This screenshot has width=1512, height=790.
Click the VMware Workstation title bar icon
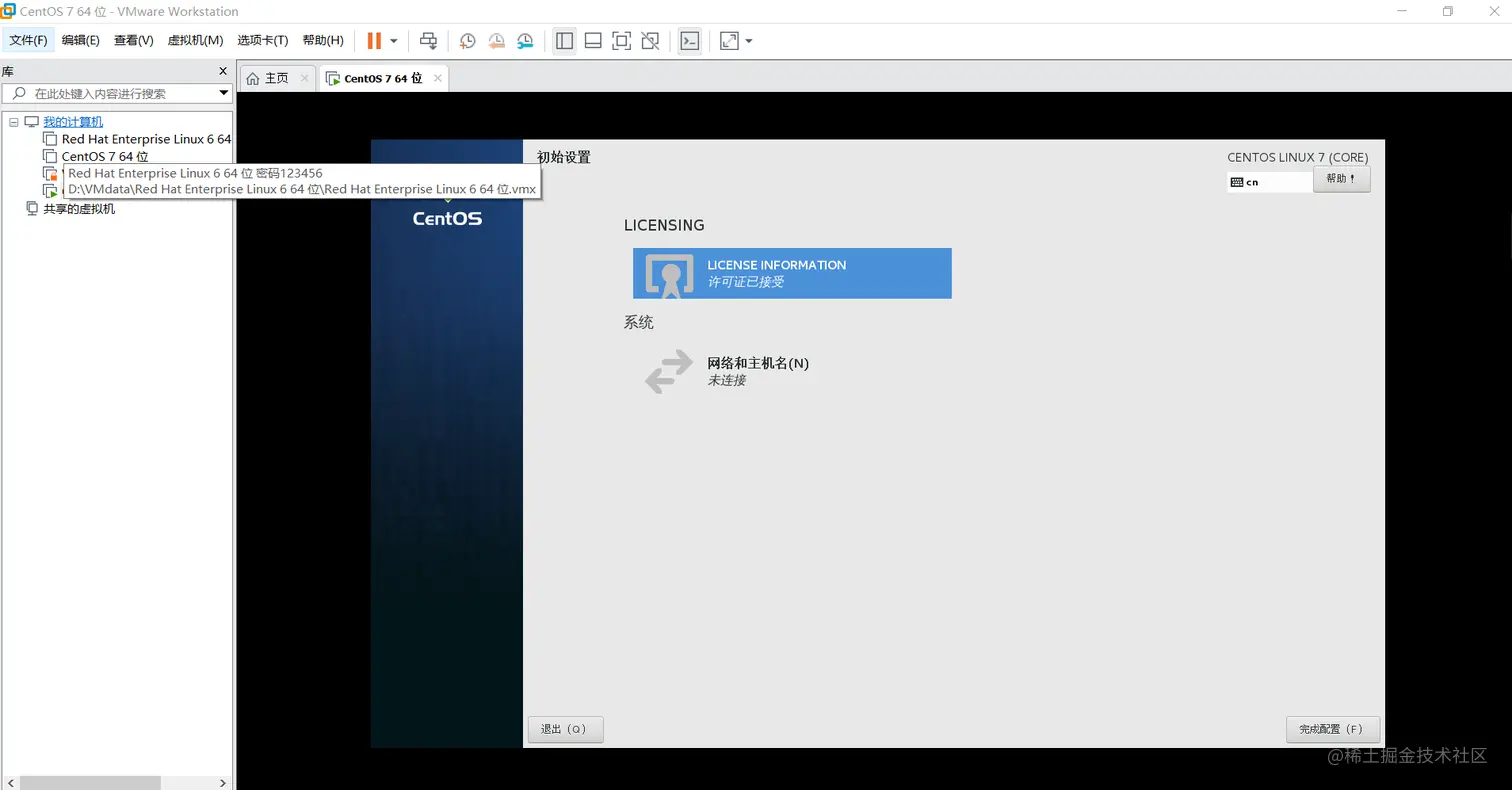8,11
